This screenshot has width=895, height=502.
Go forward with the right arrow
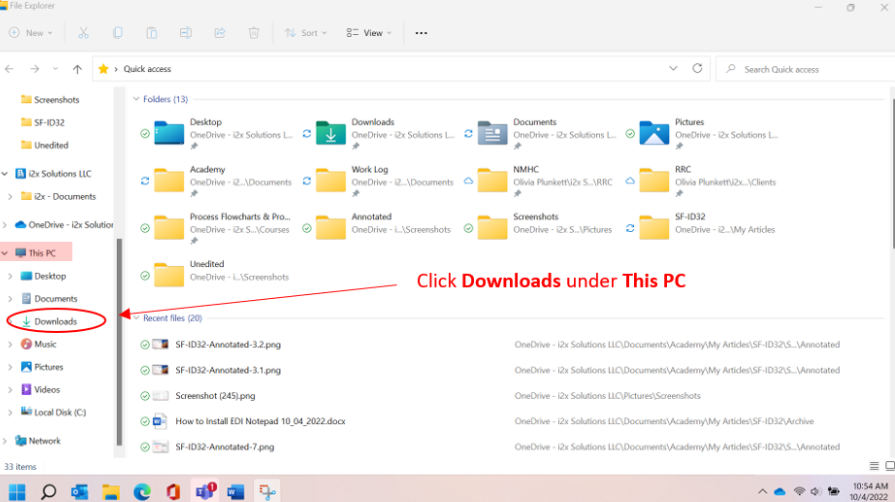point(35,69)
